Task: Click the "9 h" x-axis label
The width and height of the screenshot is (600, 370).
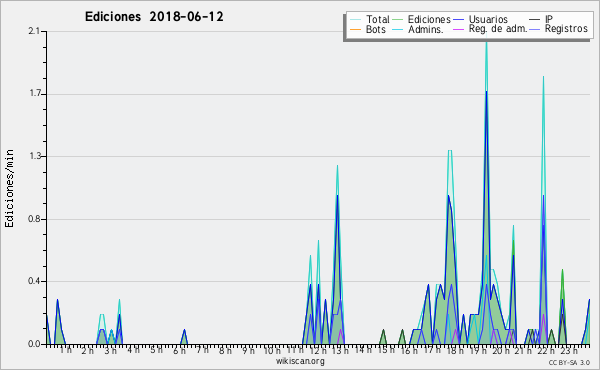Action: point(248,350)
